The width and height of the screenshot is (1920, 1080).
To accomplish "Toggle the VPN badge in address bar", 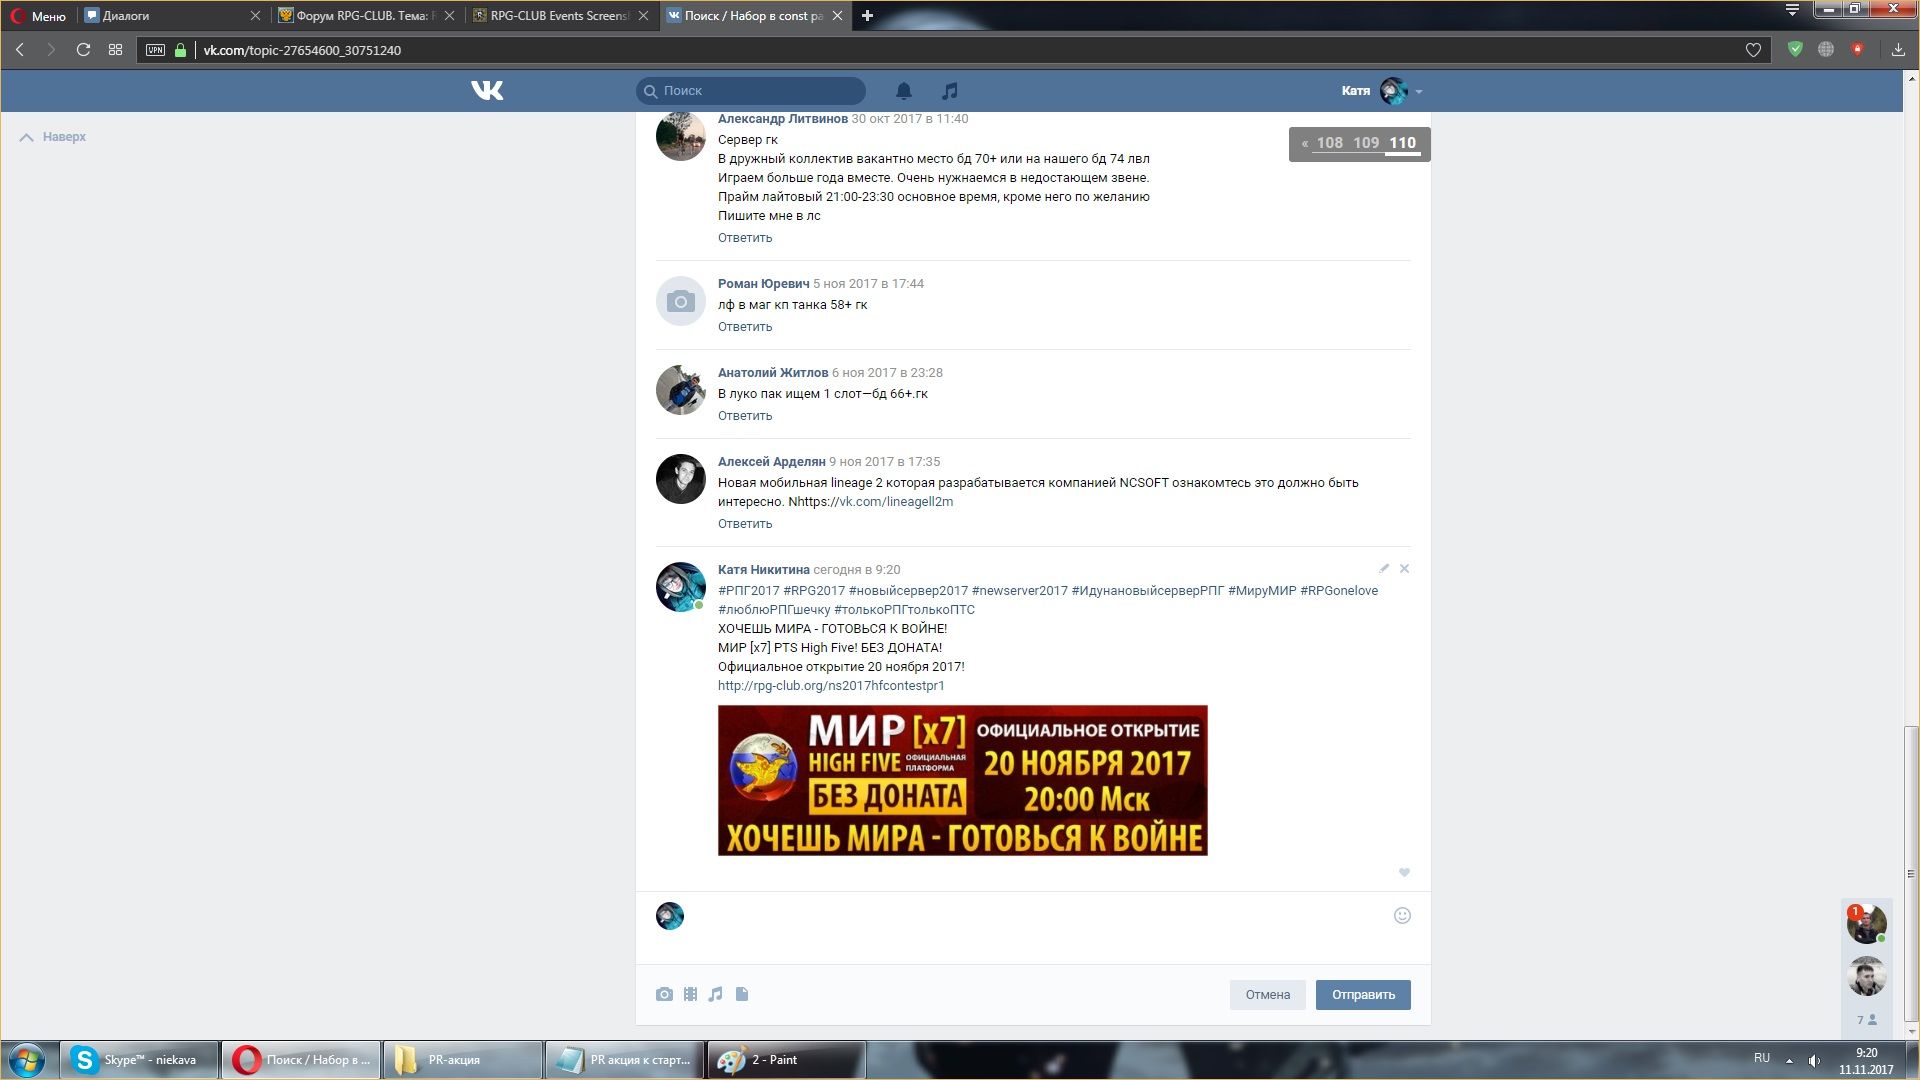I will [x=155, y=50].
